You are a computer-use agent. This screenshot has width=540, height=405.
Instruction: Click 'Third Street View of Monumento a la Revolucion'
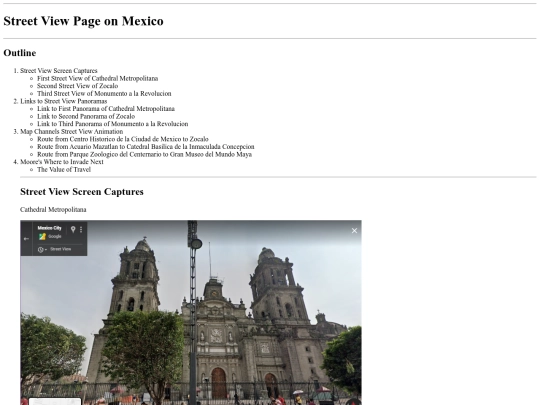pyautogui.click(x=104, y=93)
